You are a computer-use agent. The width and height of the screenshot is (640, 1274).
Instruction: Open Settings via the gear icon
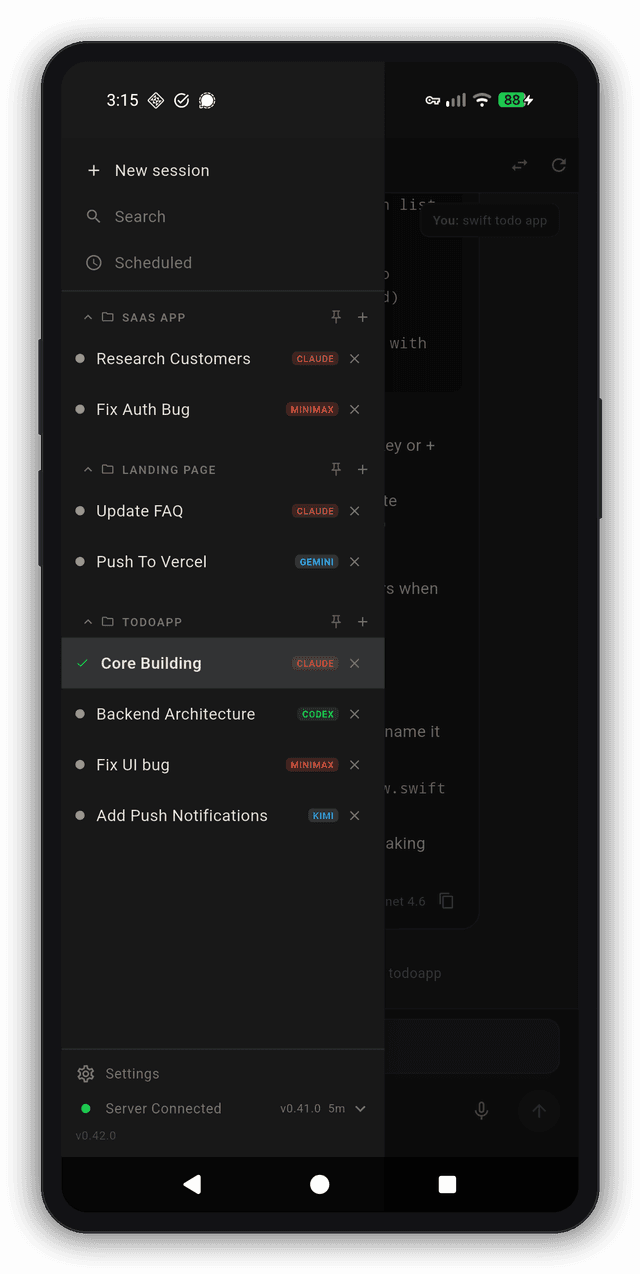(x=85, y=1073)
